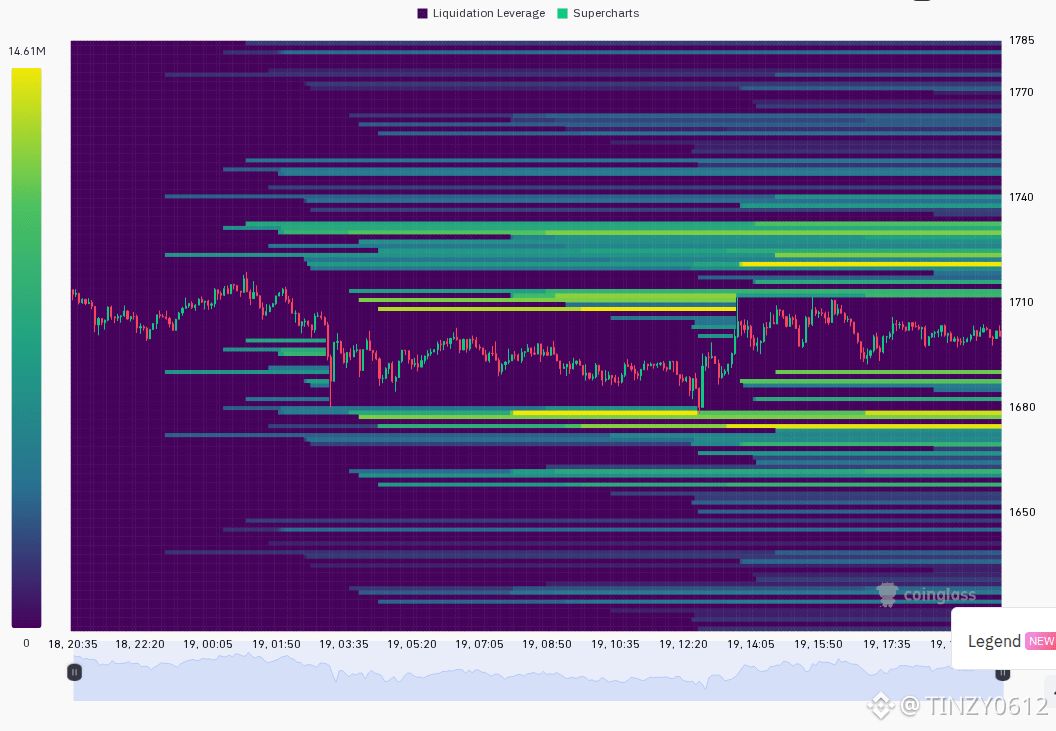Click the 19, 00:05 time axis label
The width and height of the screenshot is (1056, 731).
click(208, 644)
